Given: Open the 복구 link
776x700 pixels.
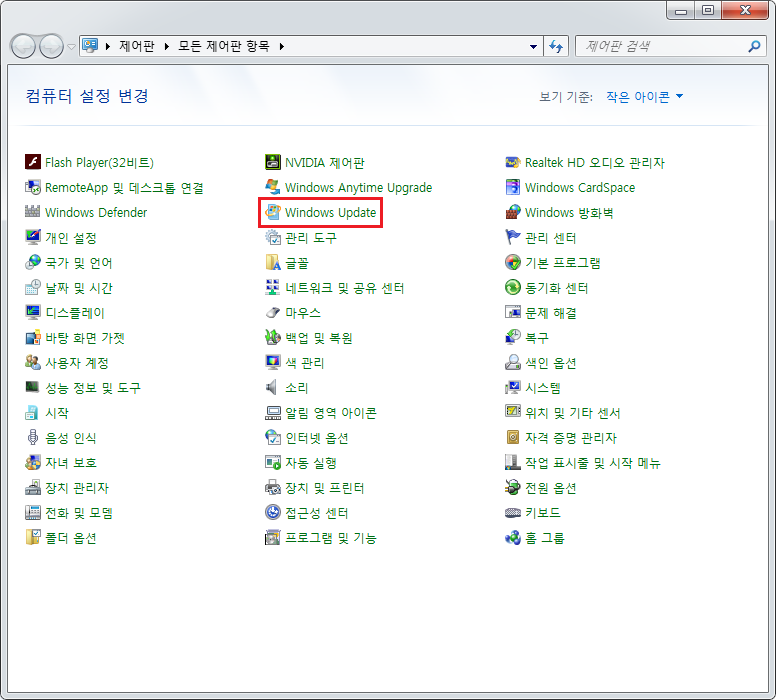Looking at the screenshot, I should (536, 338).
